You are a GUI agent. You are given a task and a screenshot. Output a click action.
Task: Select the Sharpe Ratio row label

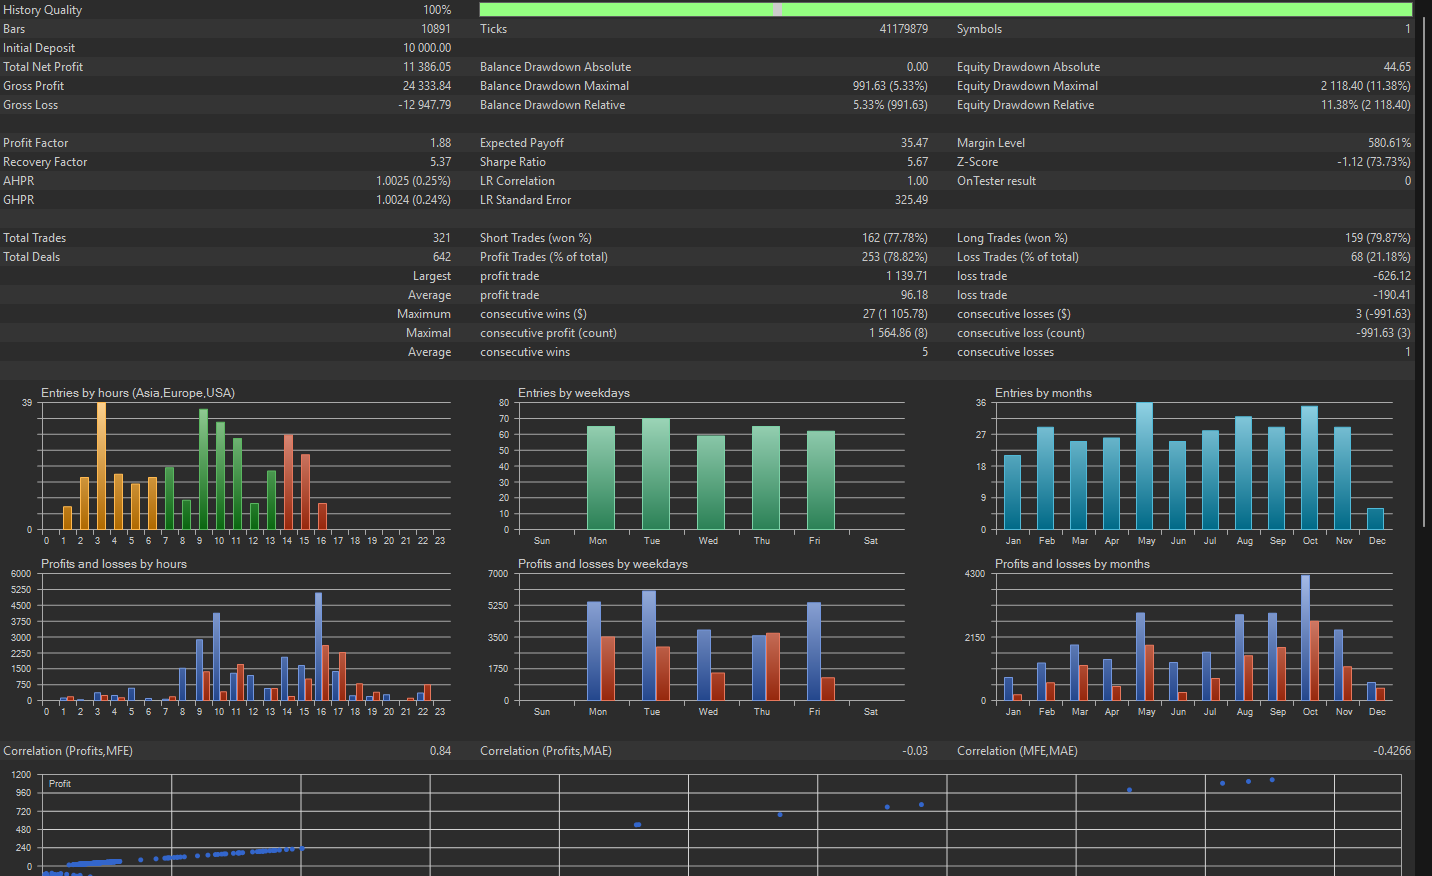[x=513, y=162]
